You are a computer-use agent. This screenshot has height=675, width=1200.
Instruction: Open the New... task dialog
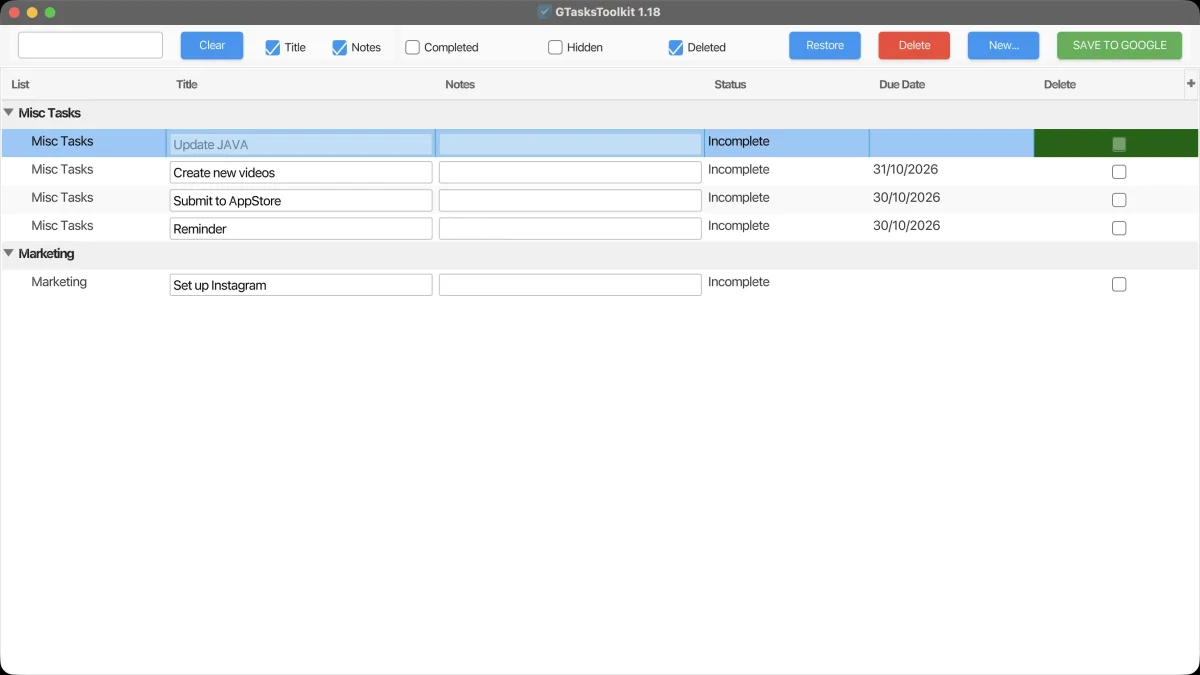(x=1003, y=45)
